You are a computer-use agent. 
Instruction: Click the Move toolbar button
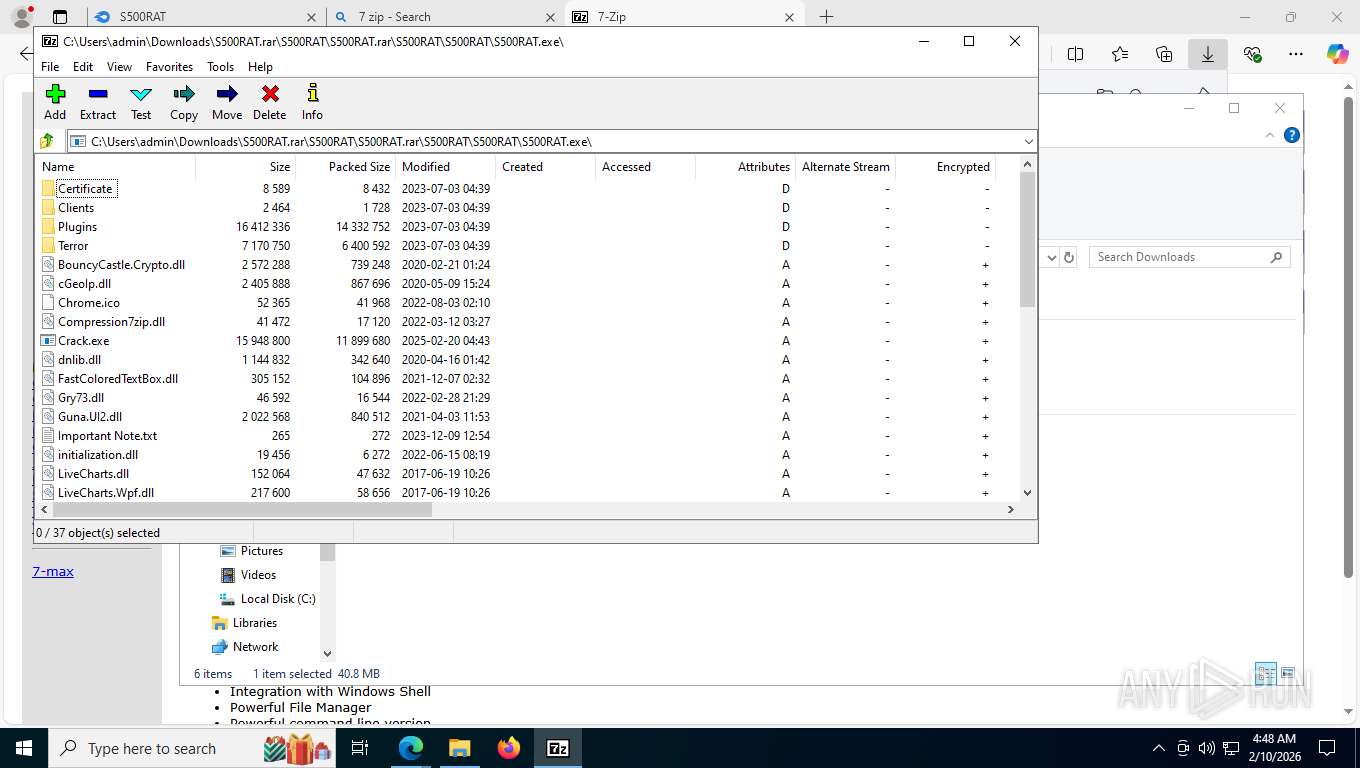(227, 102)
